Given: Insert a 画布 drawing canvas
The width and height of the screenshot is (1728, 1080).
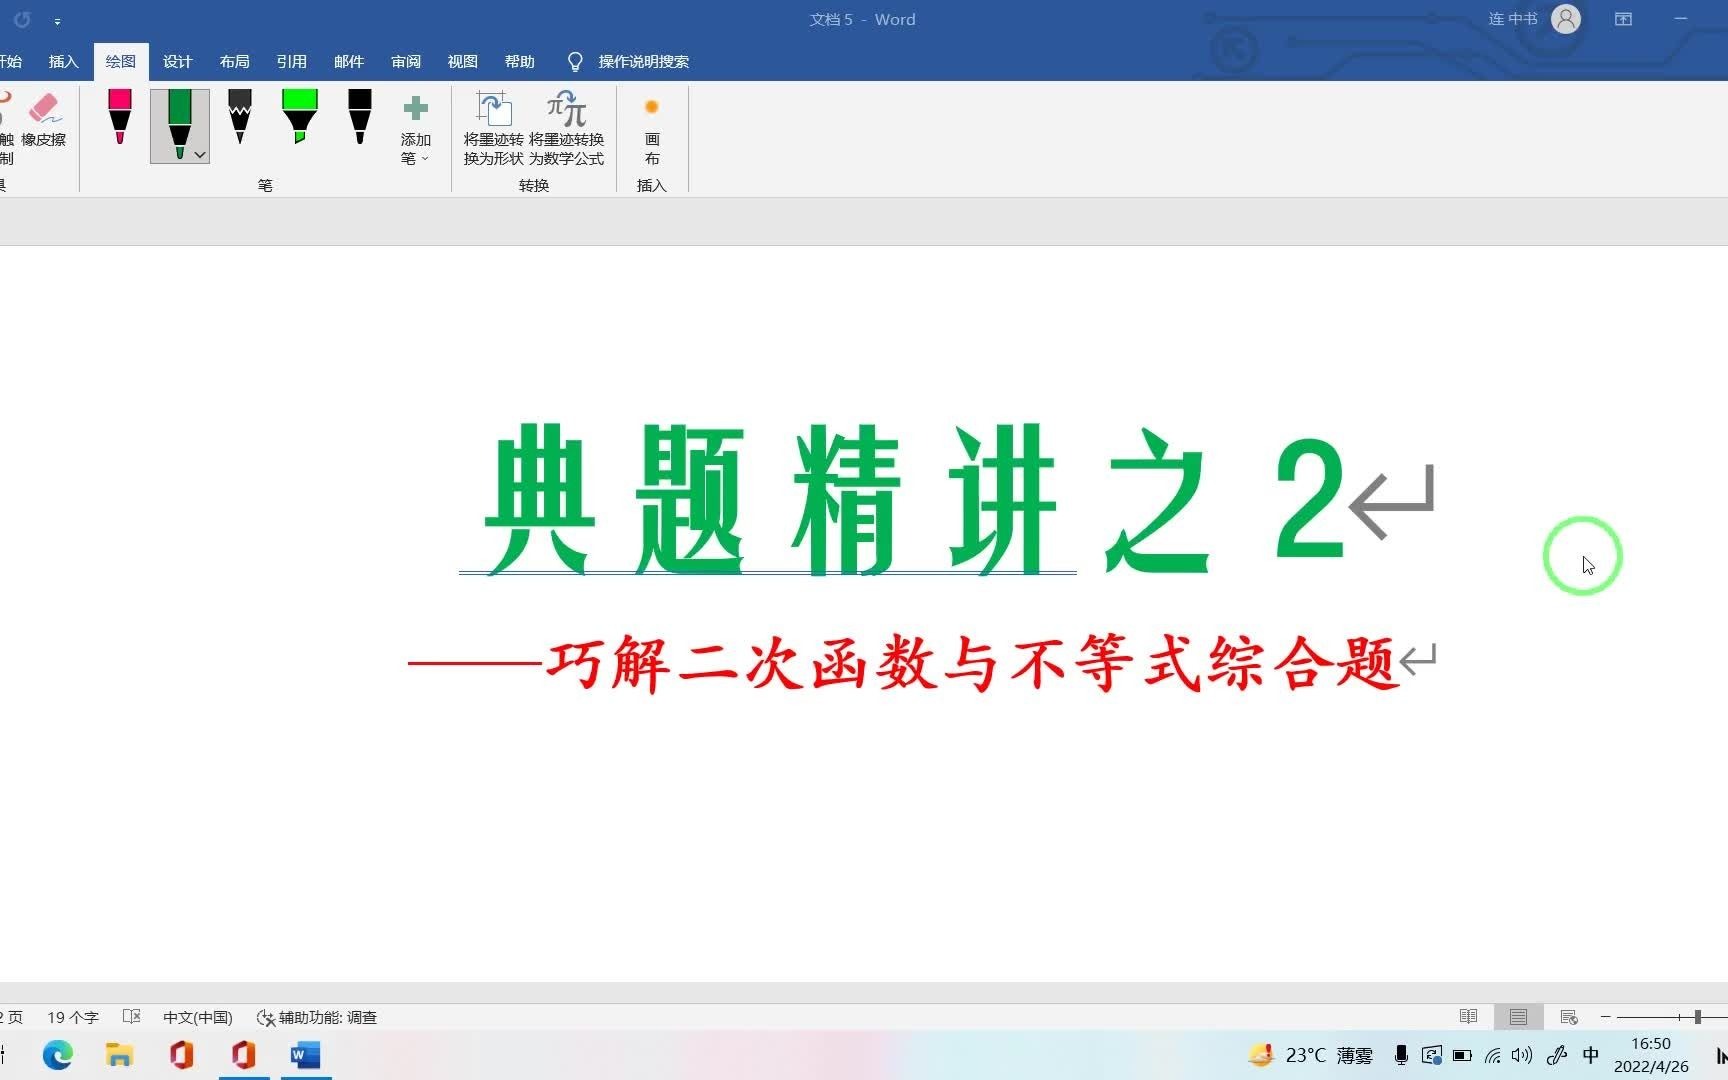Looking at the screenshot, I should click(651, 128).
